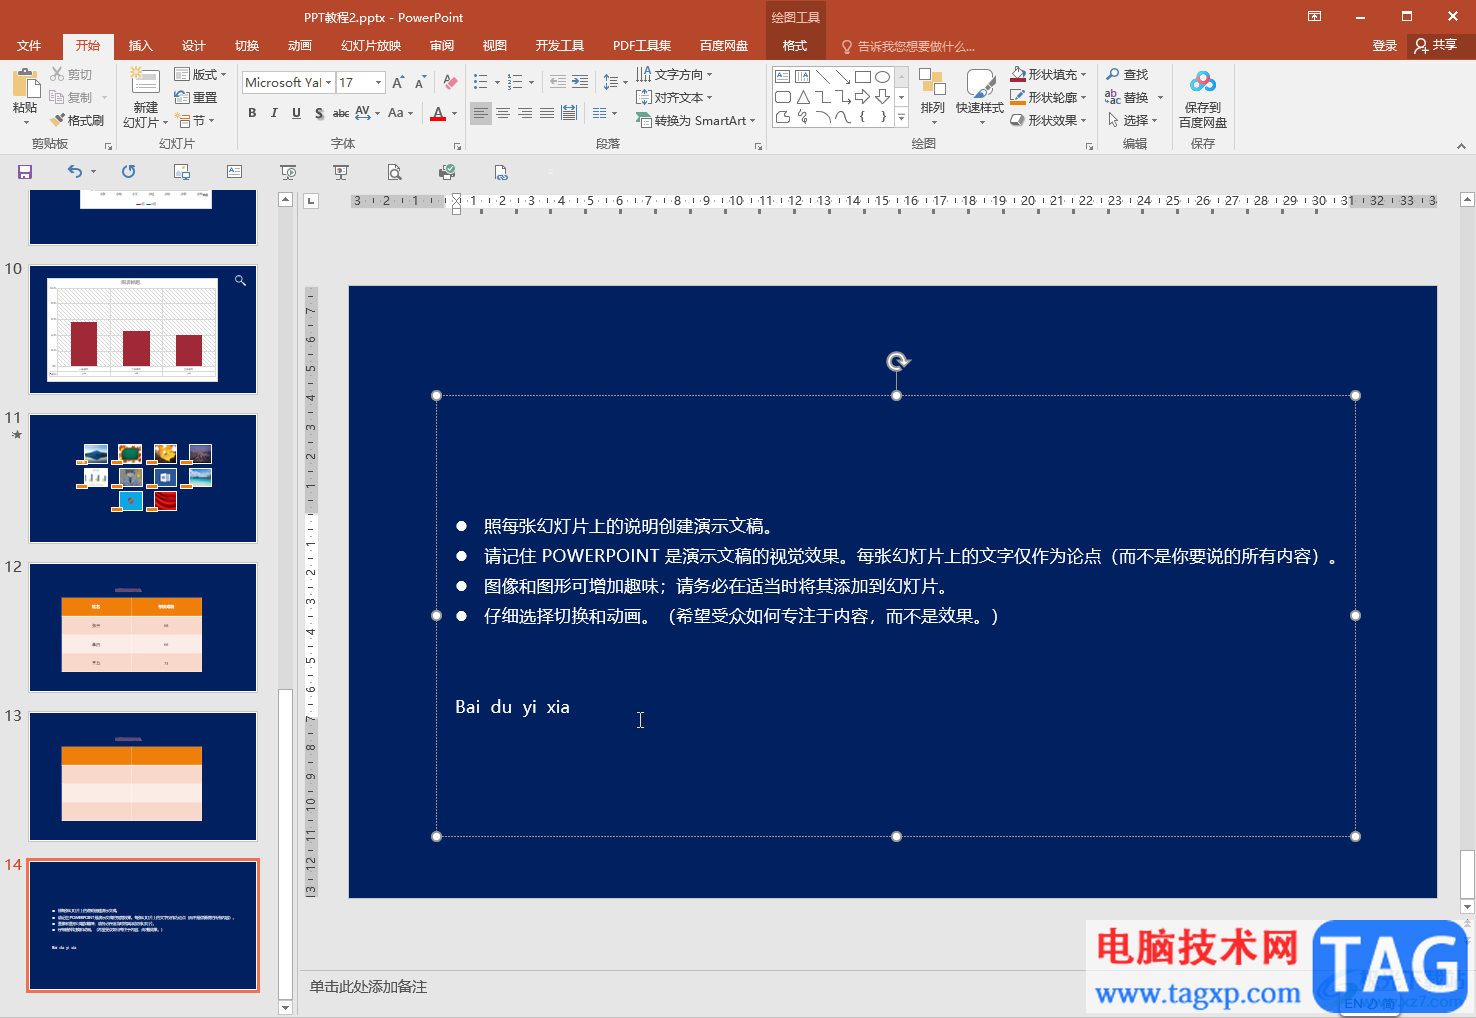Toggle bold formatting
This screenshot has height=1018, width=1476.
point(252,113)
